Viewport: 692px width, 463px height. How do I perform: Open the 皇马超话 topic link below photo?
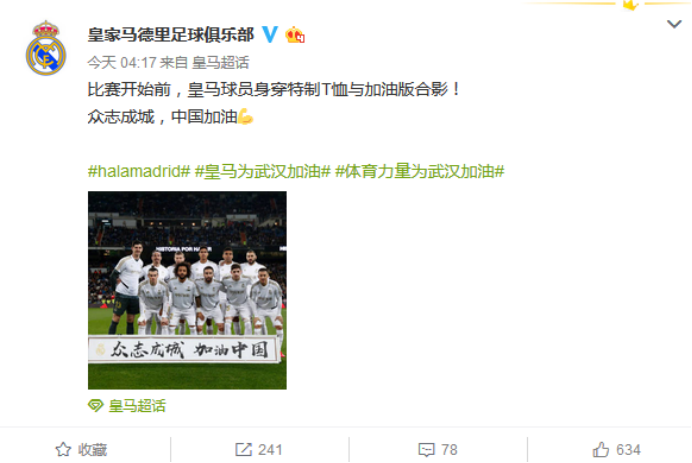pos(137,406)
